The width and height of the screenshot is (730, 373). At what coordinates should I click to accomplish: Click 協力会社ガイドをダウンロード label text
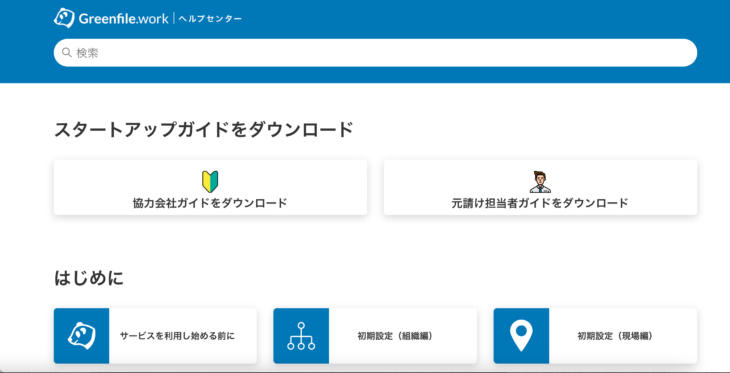tap(210, 203)
